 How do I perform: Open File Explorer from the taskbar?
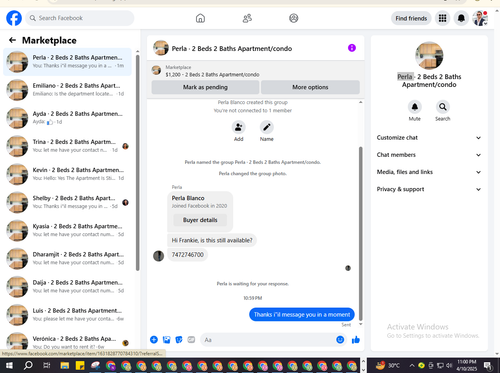[x=64, y=365]
